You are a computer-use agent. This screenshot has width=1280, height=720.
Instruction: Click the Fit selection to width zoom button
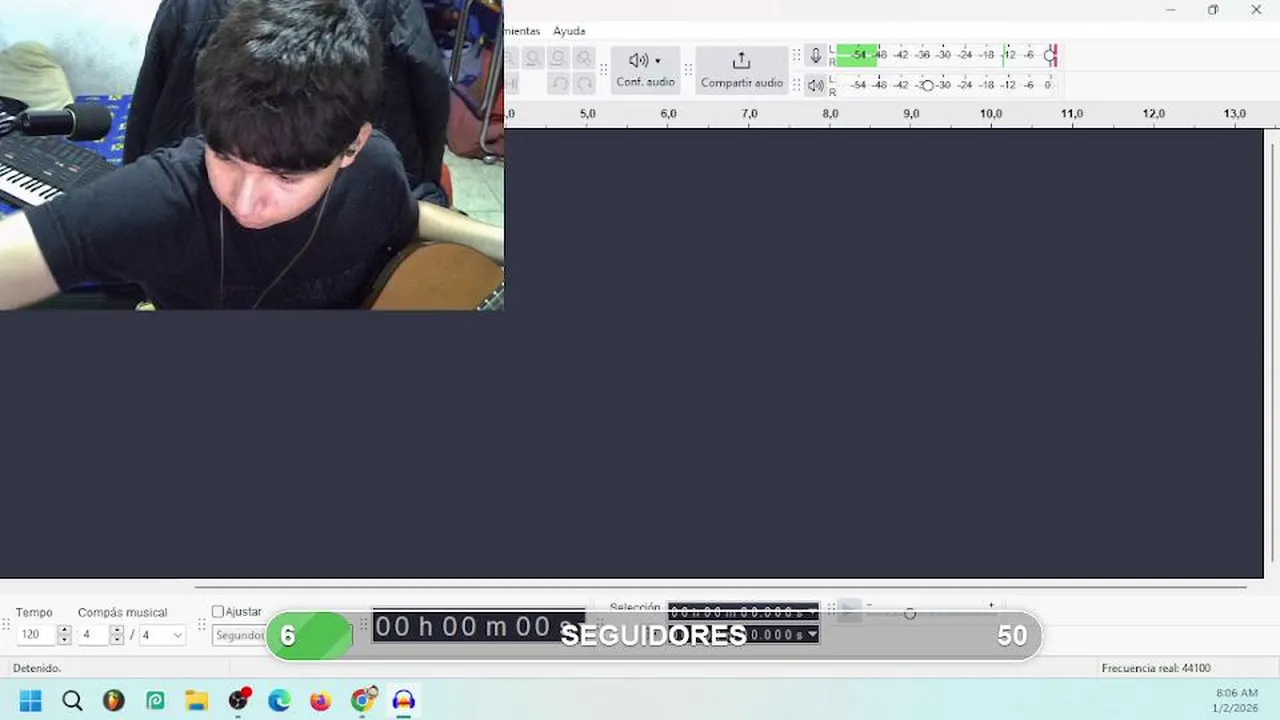(532, 58)
